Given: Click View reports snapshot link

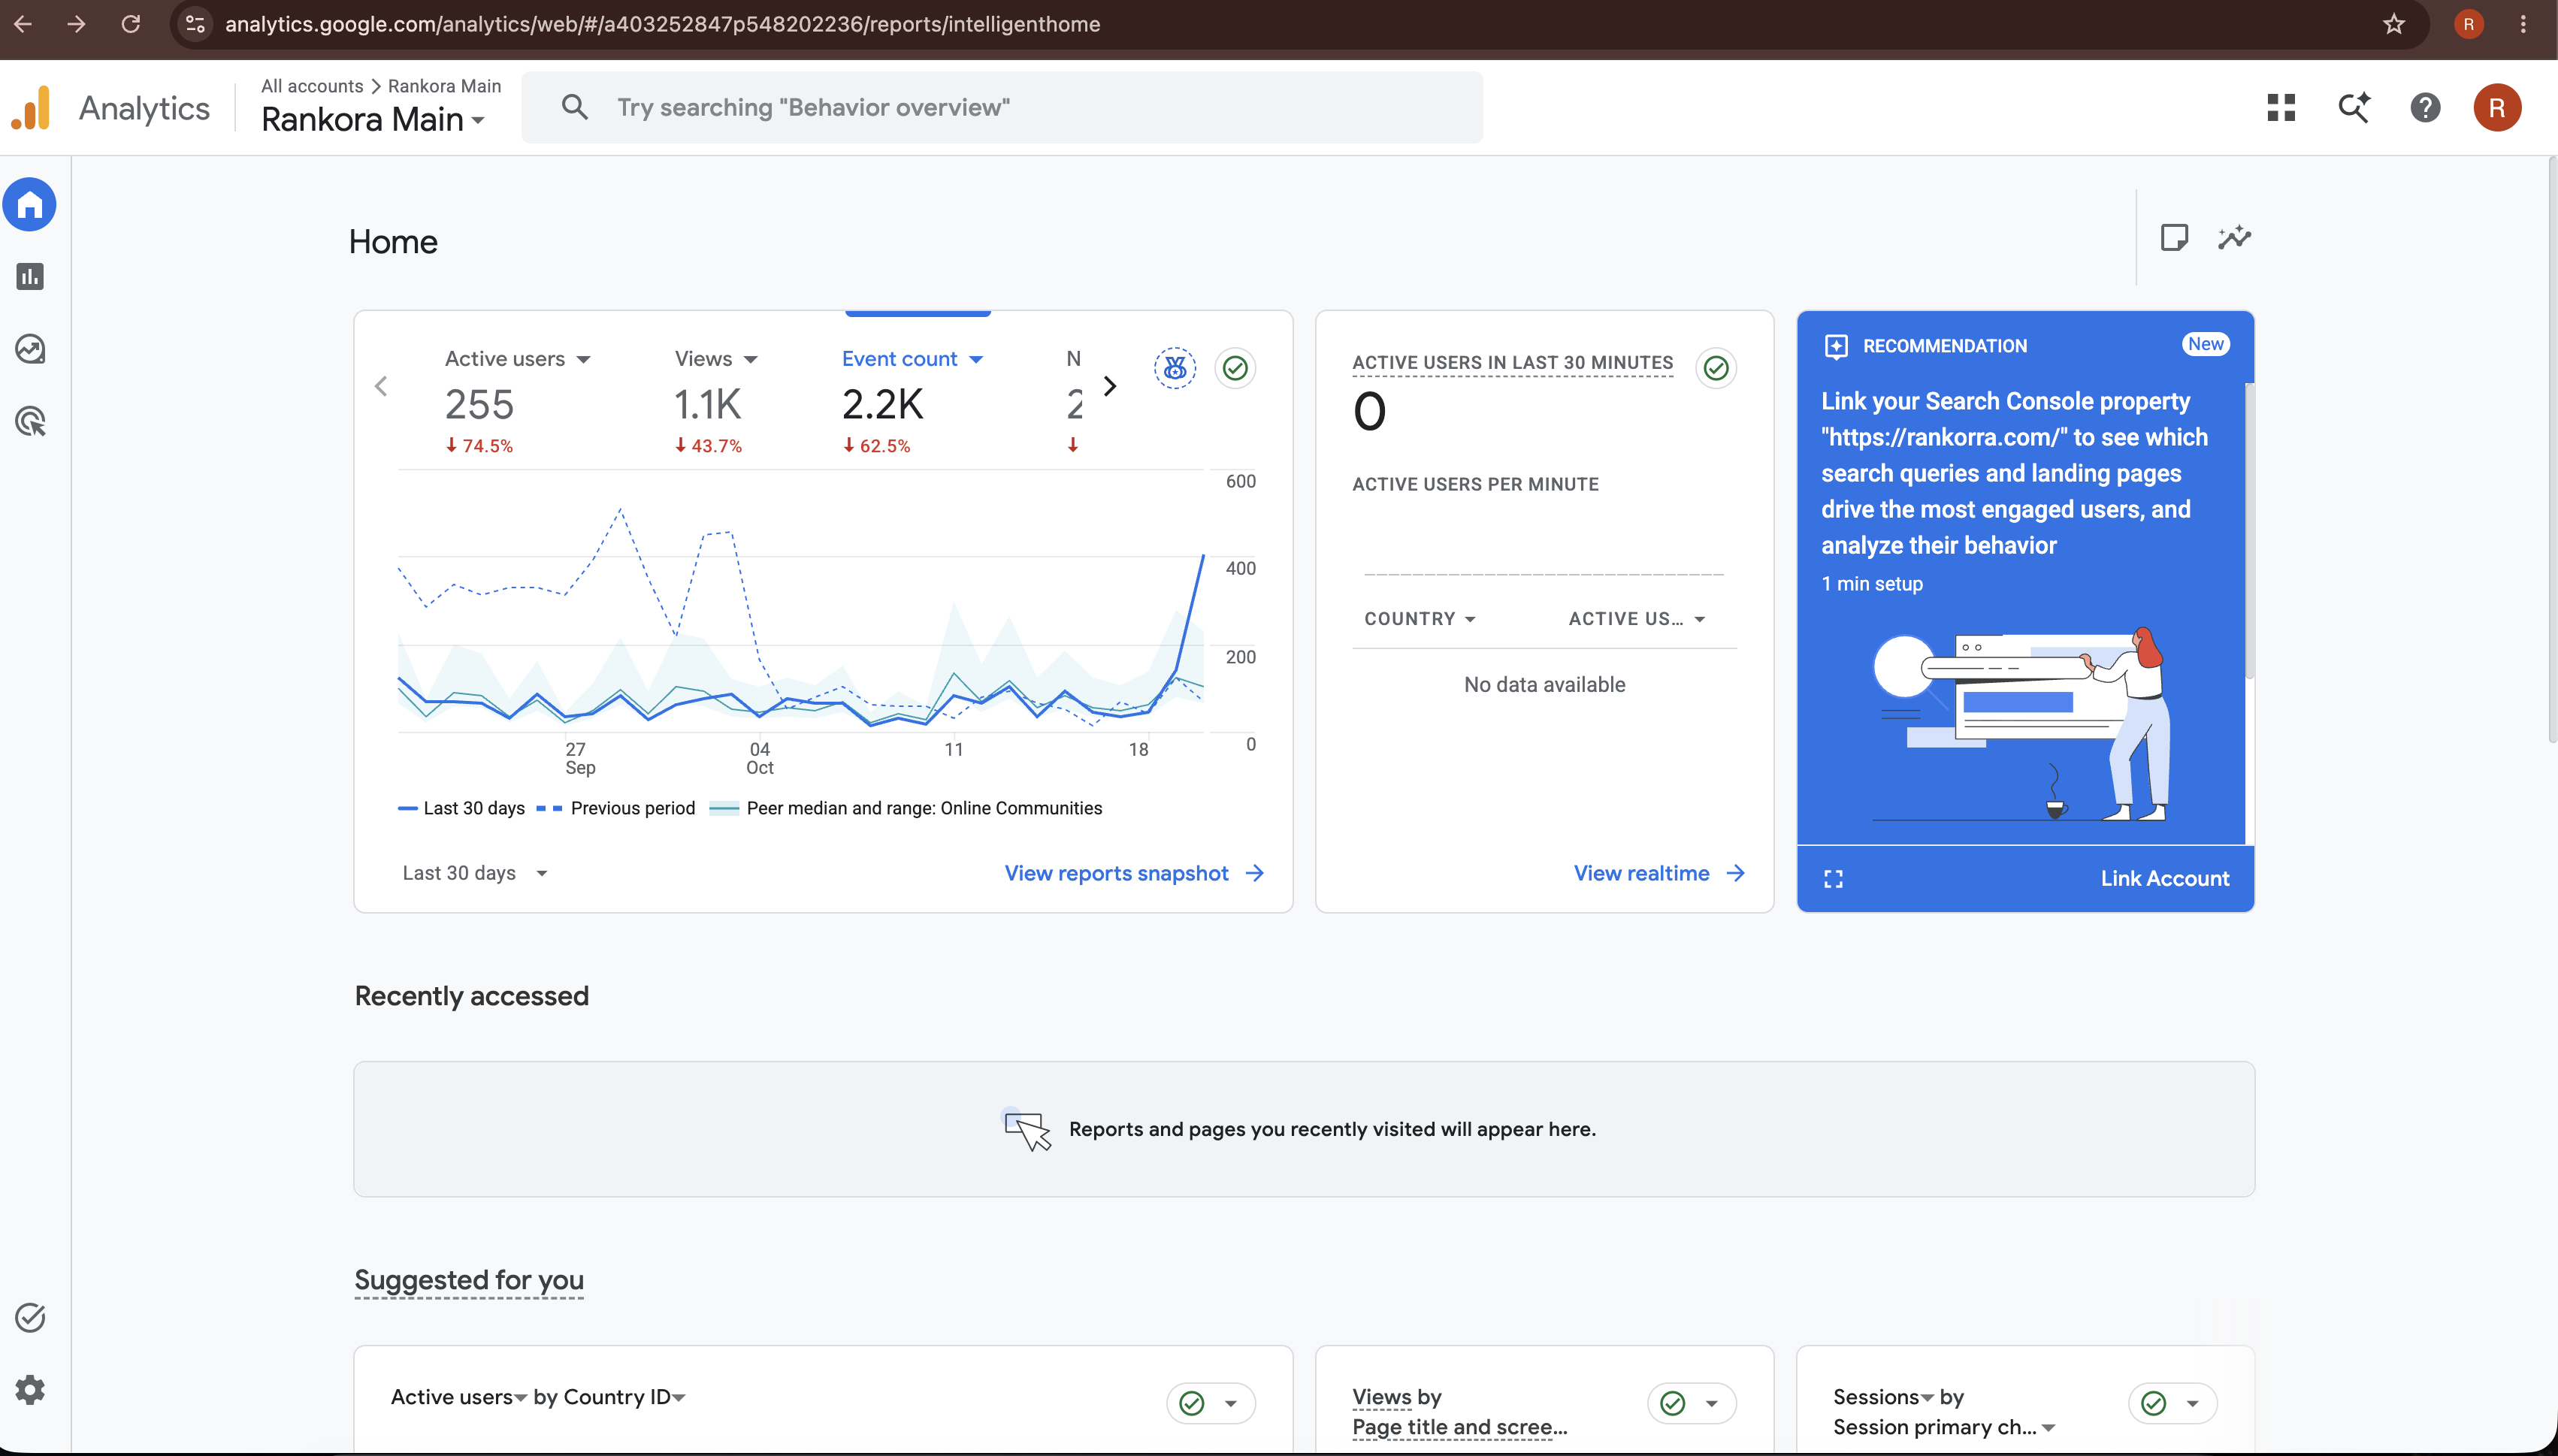Looking at the screenshot, I should pos(1135,873).
